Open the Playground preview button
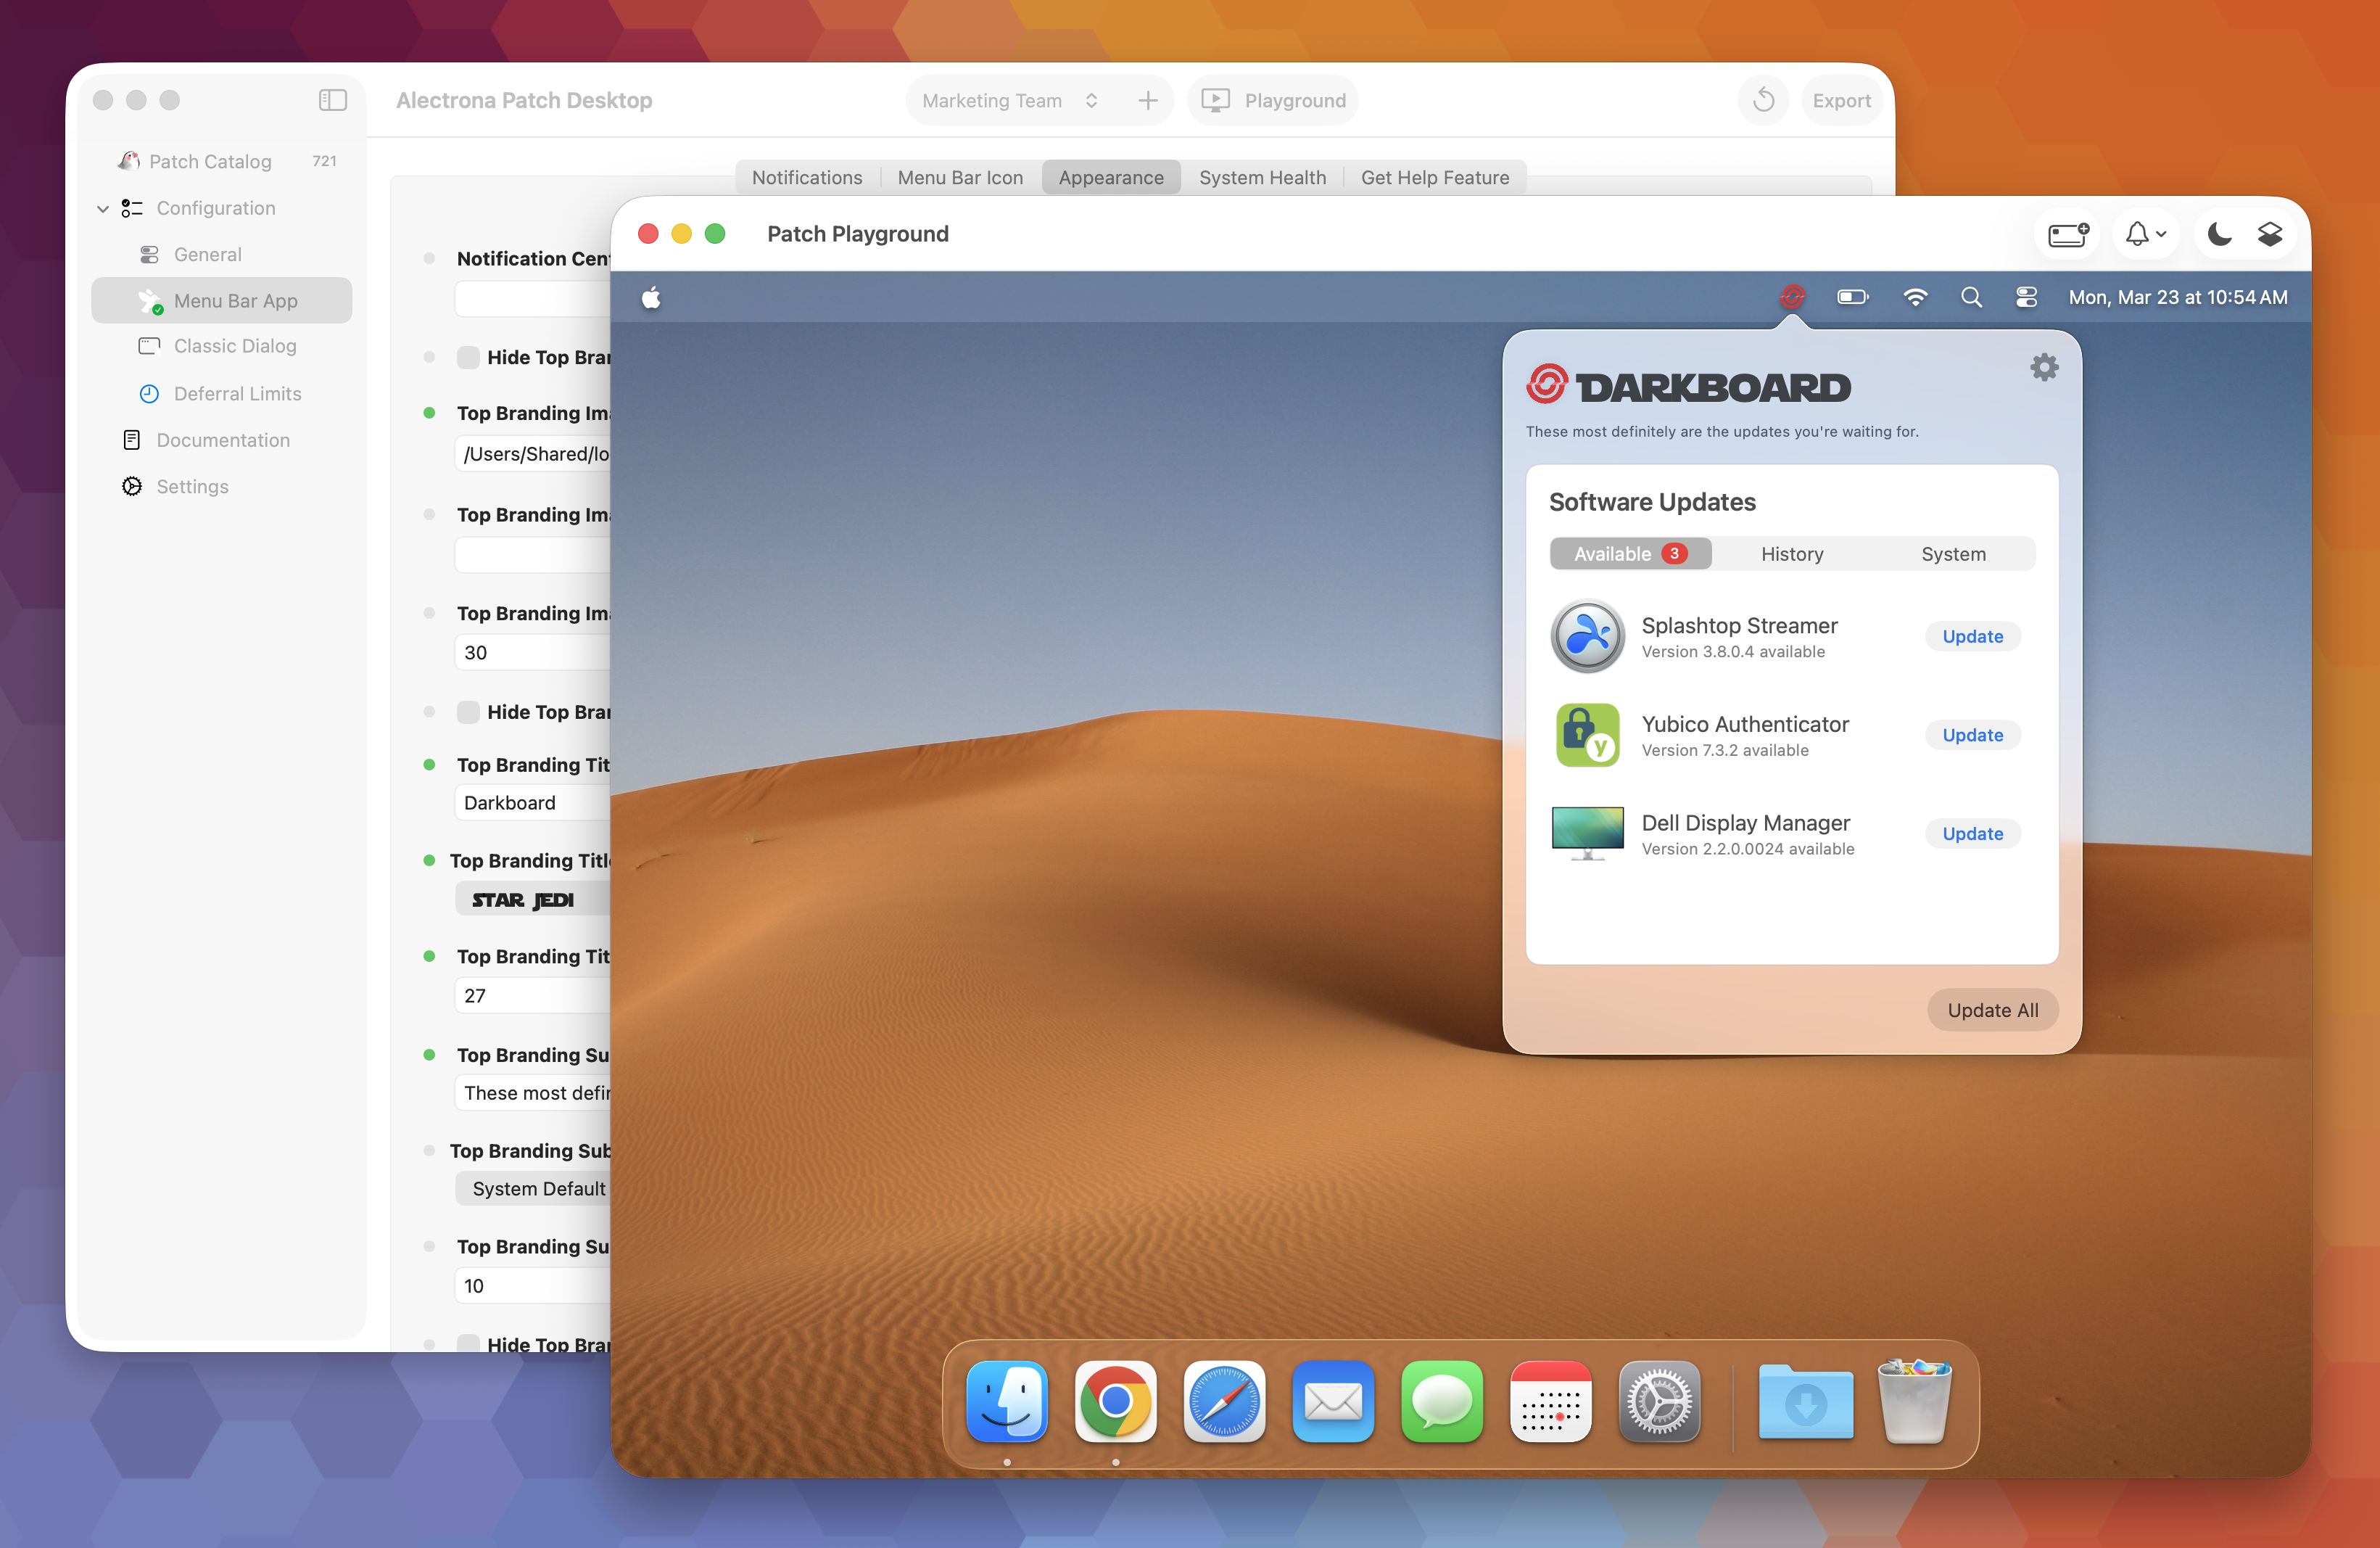This screenshot has width=2380, height=1548. (x=1273, y=100)
